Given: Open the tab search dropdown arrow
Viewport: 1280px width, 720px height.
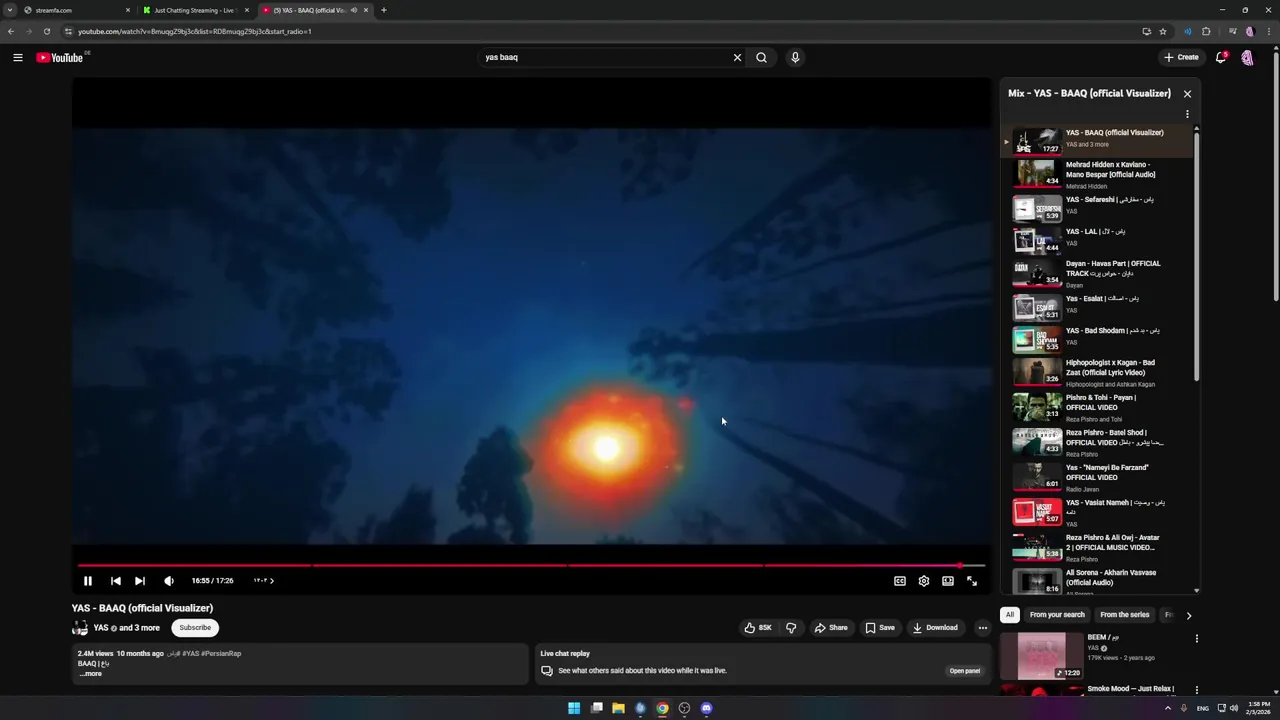Looking at the screenshot, I should (9, 10).
